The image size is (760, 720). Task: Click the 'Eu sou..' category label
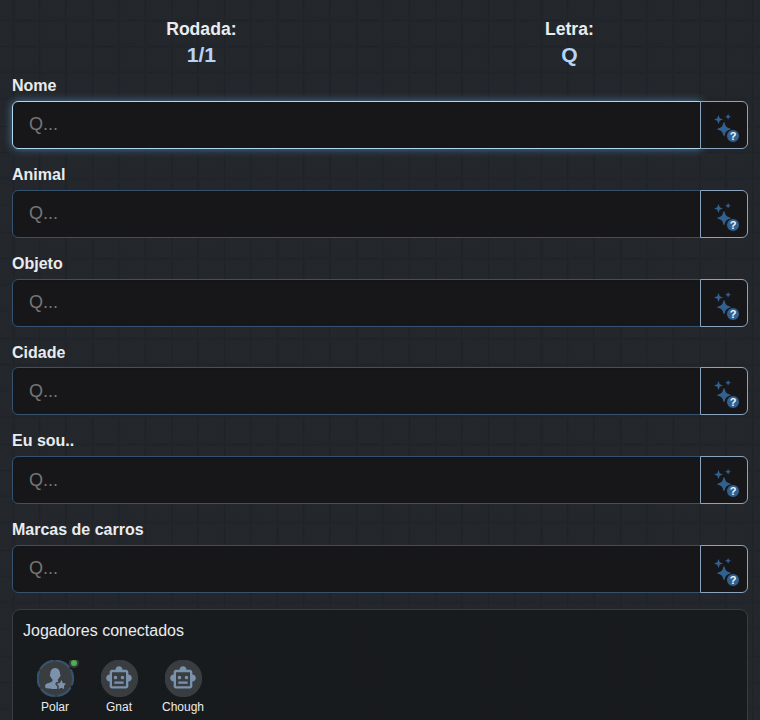[43, 441]
